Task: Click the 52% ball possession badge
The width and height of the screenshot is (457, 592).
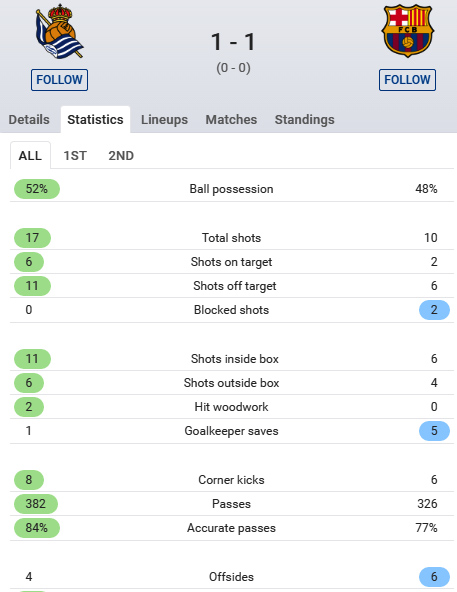Action: coord(37,189)
